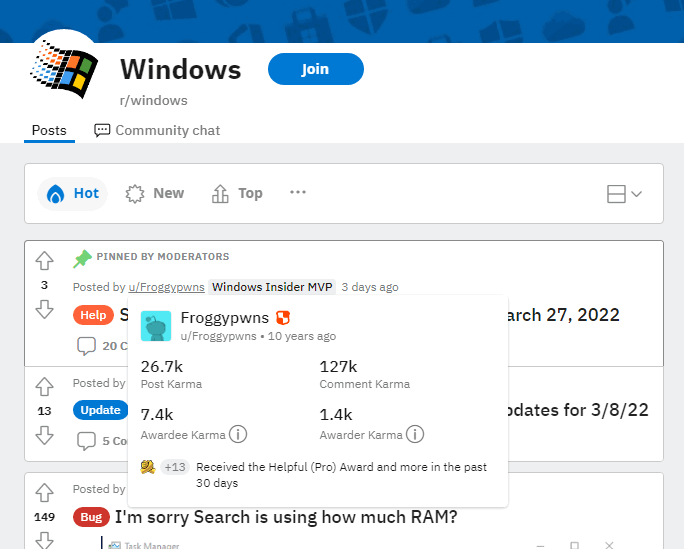
Task: Click the blue Update flair tag
Action: pyautogui.click(x=100, y=410)
